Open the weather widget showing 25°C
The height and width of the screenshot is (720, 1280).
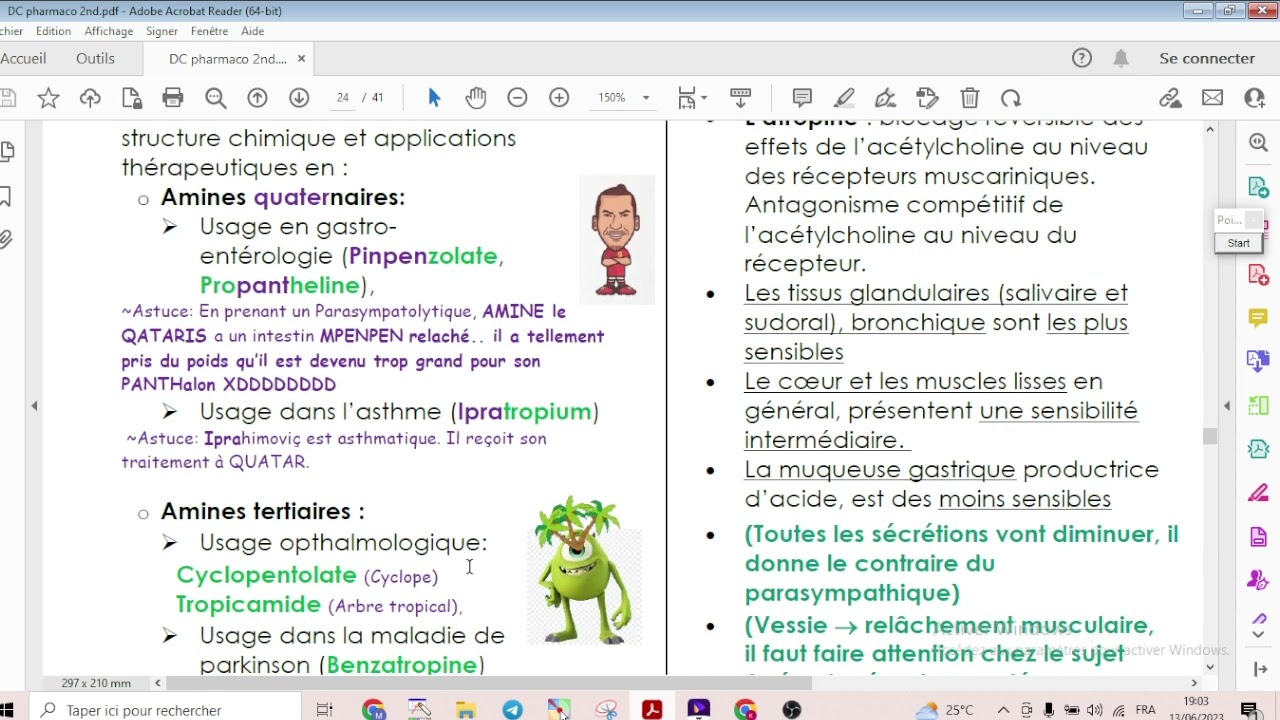point(945,710)
